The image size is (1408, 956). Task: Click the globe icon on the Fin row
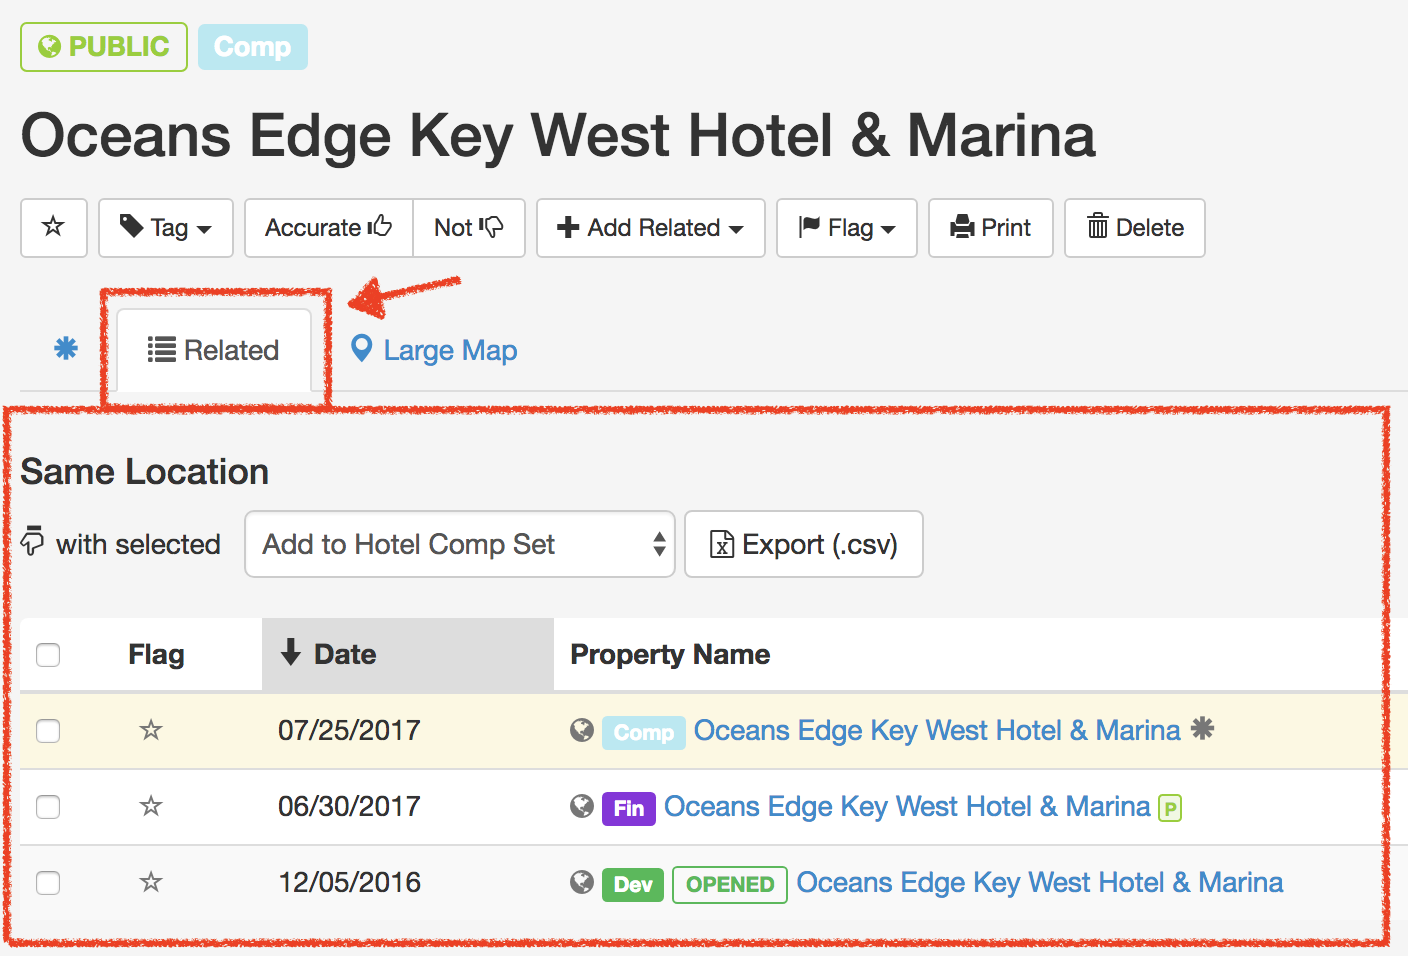click(581, 807)
